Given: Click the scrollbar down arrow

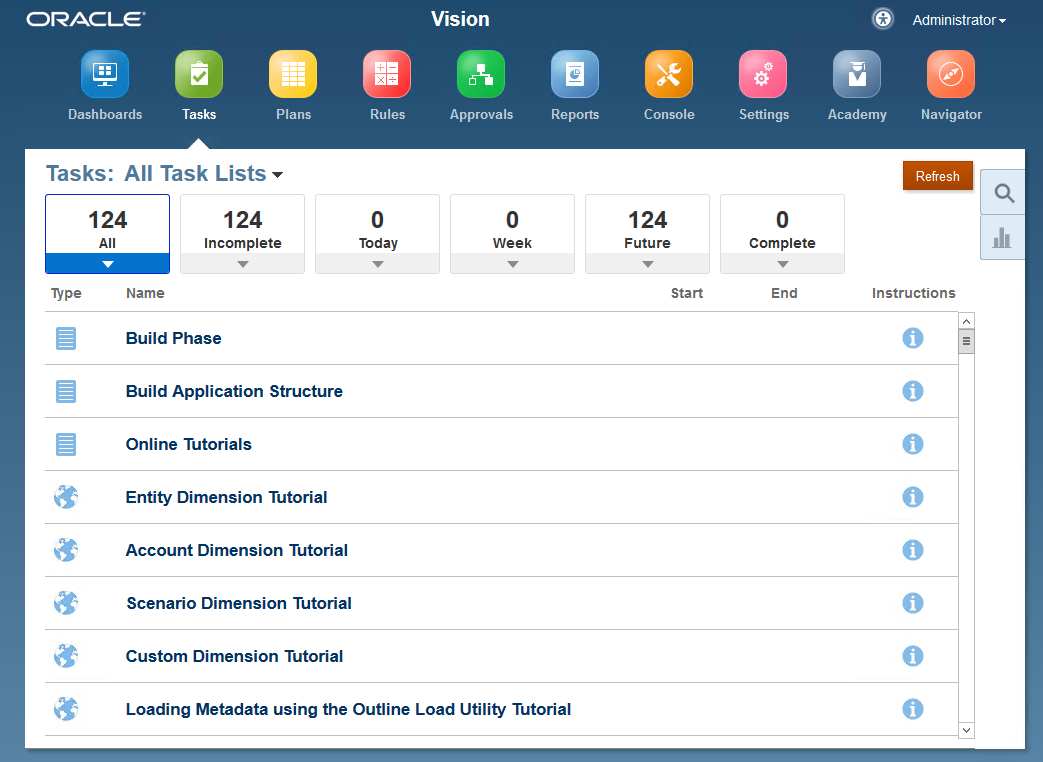Looking at the screenshot, I should 967,730.
